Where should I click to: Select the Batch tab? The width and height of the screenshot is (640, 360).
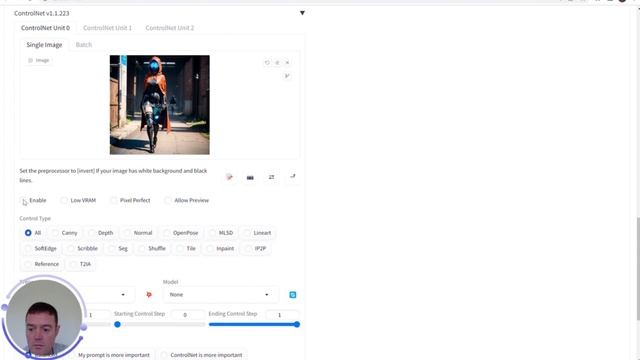pos(84,45)
